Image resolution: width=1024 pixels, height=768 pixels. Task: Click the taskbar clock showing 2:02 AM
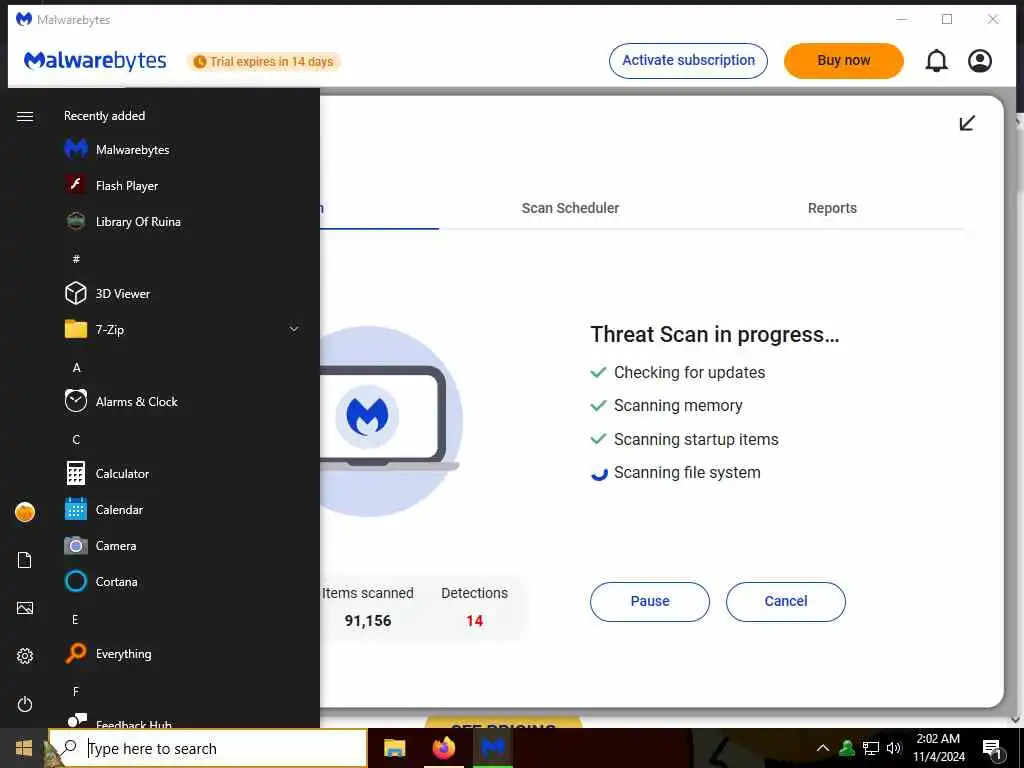pos(938,748)
